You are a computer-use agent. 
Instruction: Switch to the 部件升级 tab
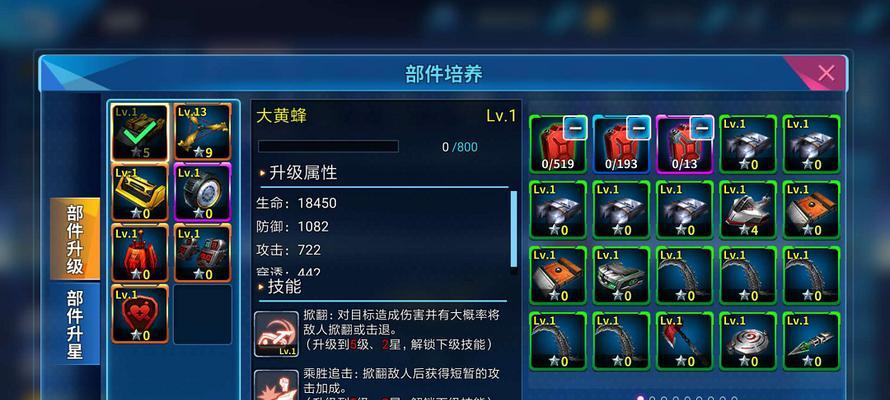[75, 239]
